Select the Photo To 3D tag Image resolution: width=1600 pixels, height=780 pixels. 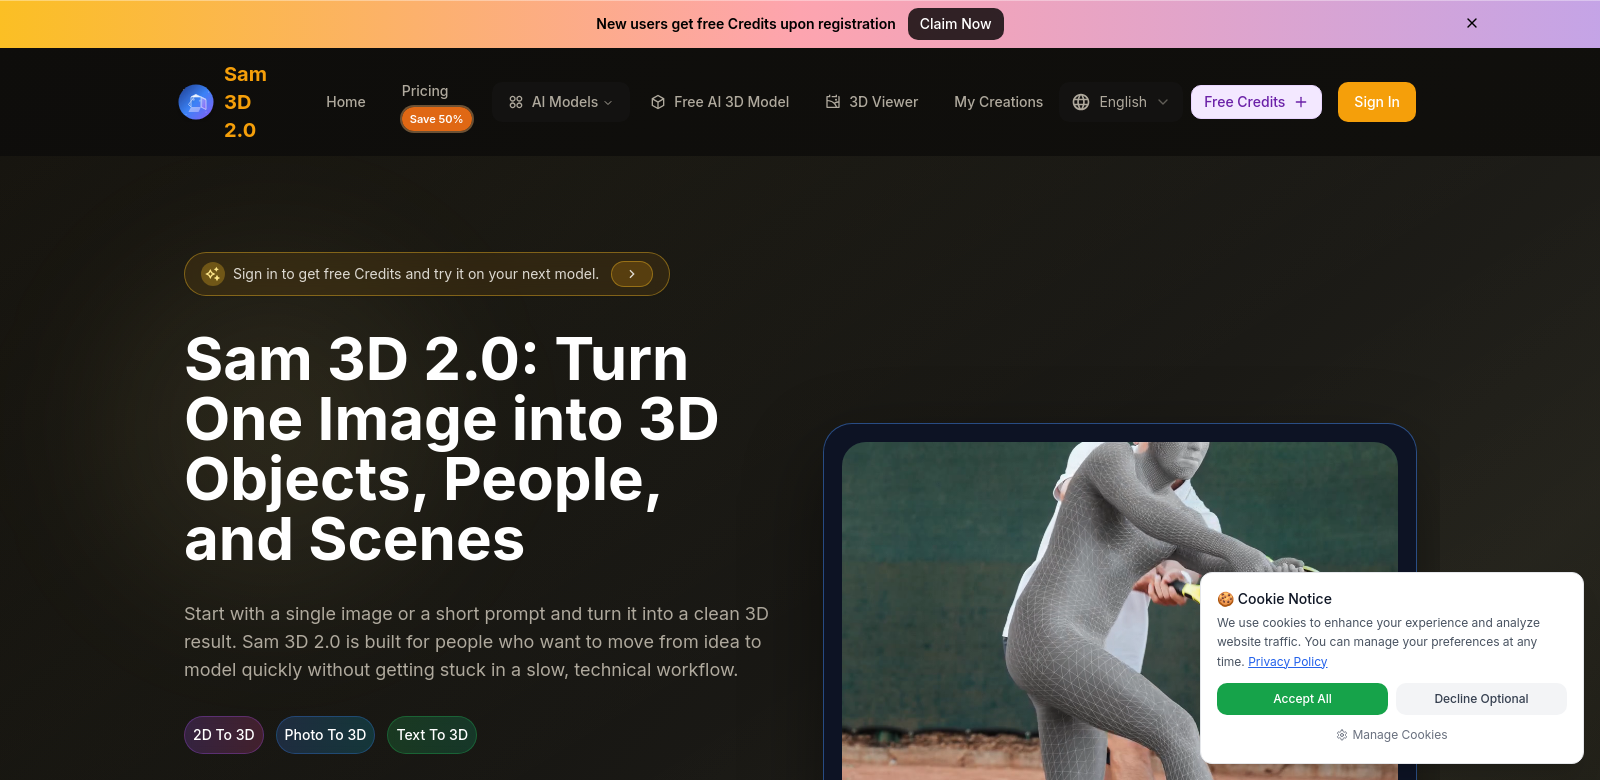325,735
